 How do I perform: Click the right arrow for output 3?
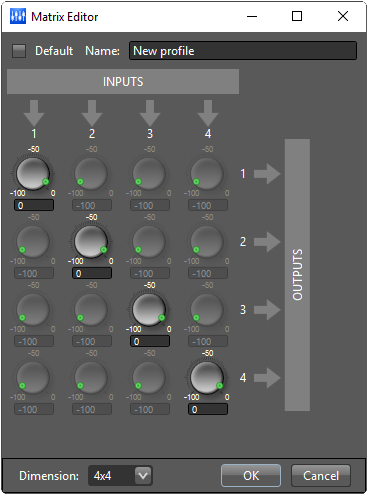[x=267, y=310]
